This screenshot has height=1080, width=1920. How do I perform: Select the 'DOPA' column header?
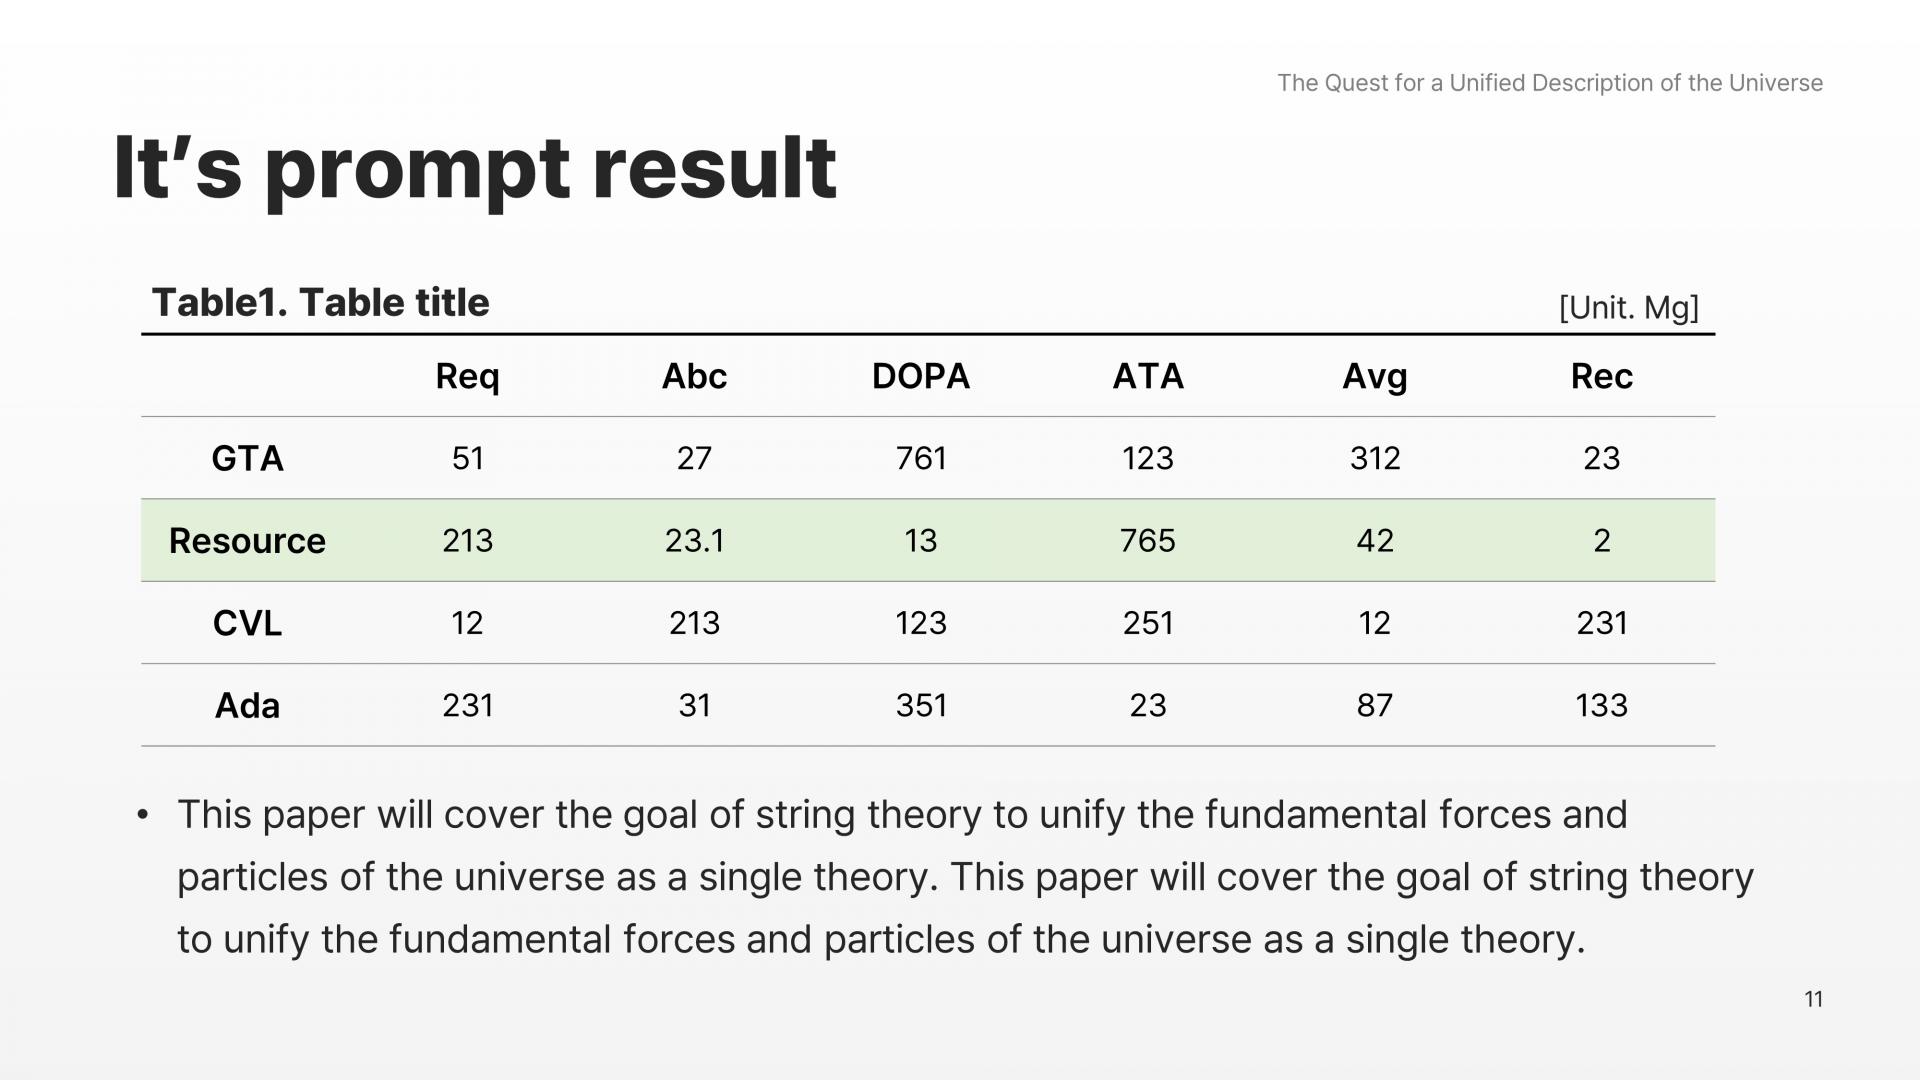920,376
